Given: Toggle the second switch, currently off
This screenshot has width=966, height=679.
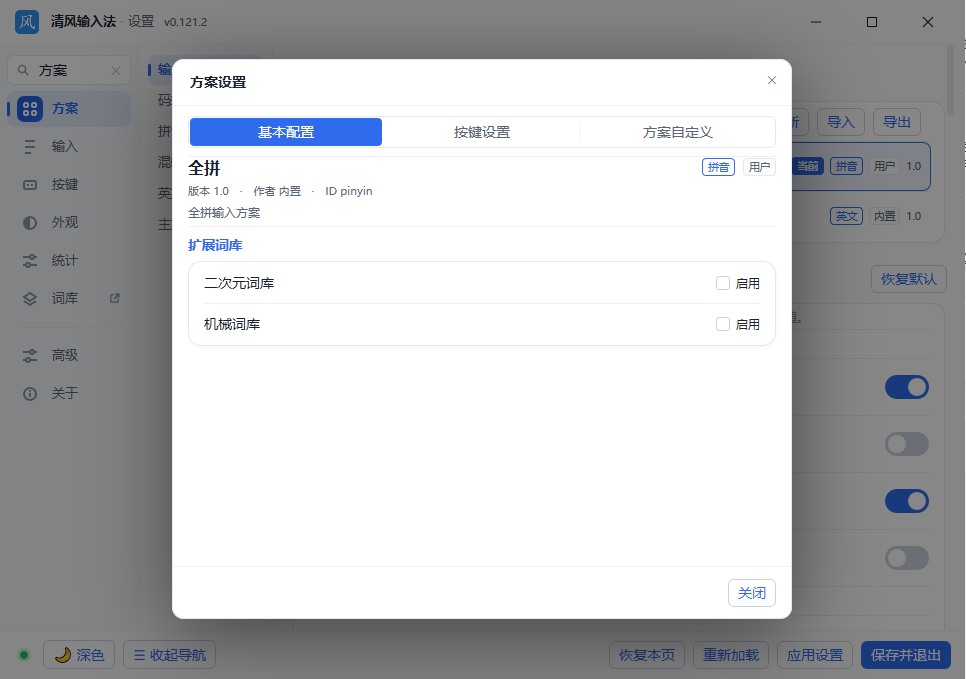Looking at the screenshot, I should click(907, 444).
